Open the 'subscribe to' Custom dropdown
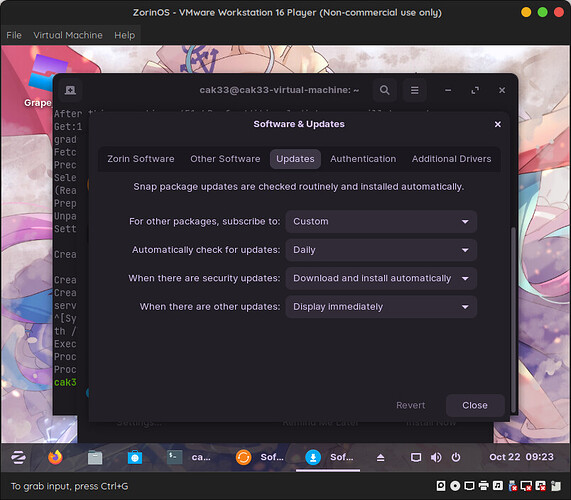 click(x=381, y=221)
